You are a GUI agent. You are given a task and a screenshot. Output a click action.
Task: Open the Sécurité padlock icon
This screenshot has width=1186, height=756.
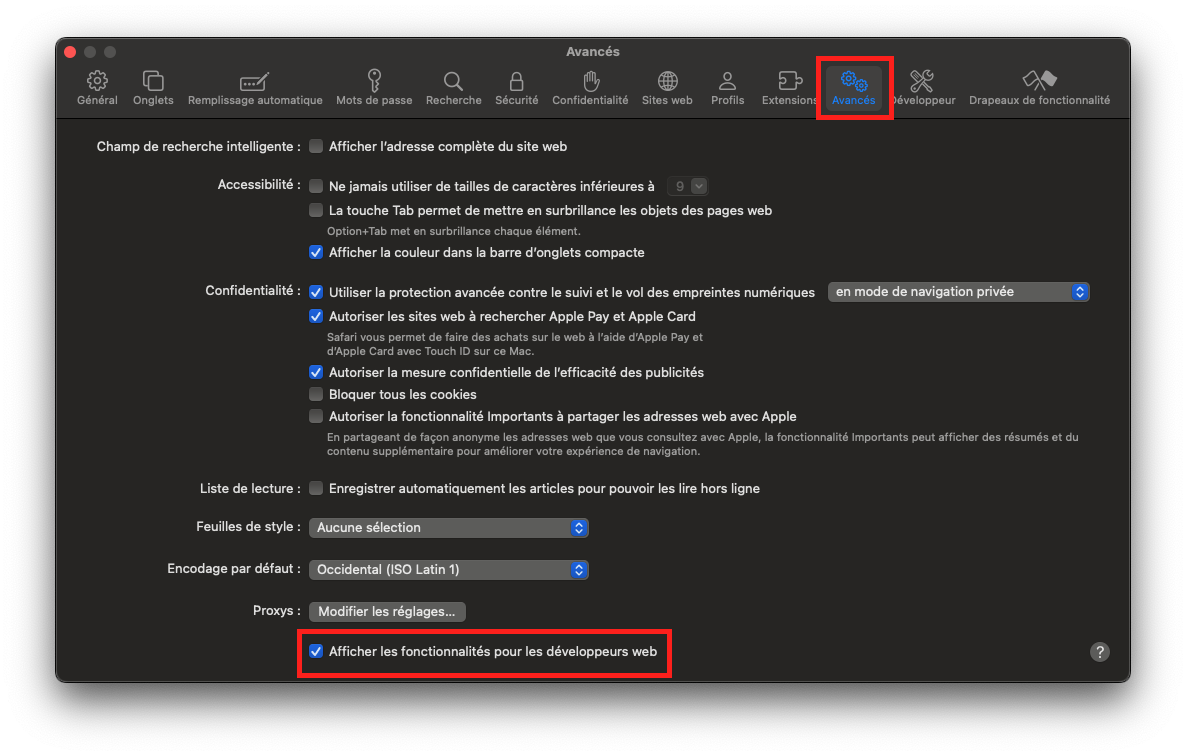517,81
